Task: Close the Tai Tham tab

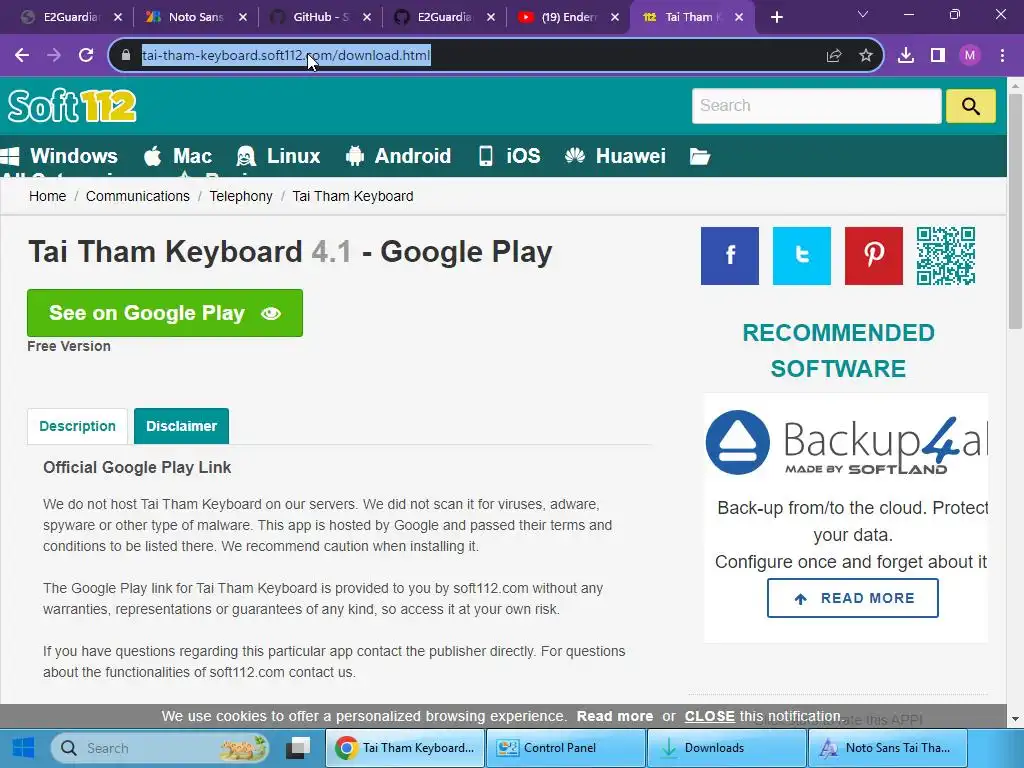Action: (x=739, y=17)
